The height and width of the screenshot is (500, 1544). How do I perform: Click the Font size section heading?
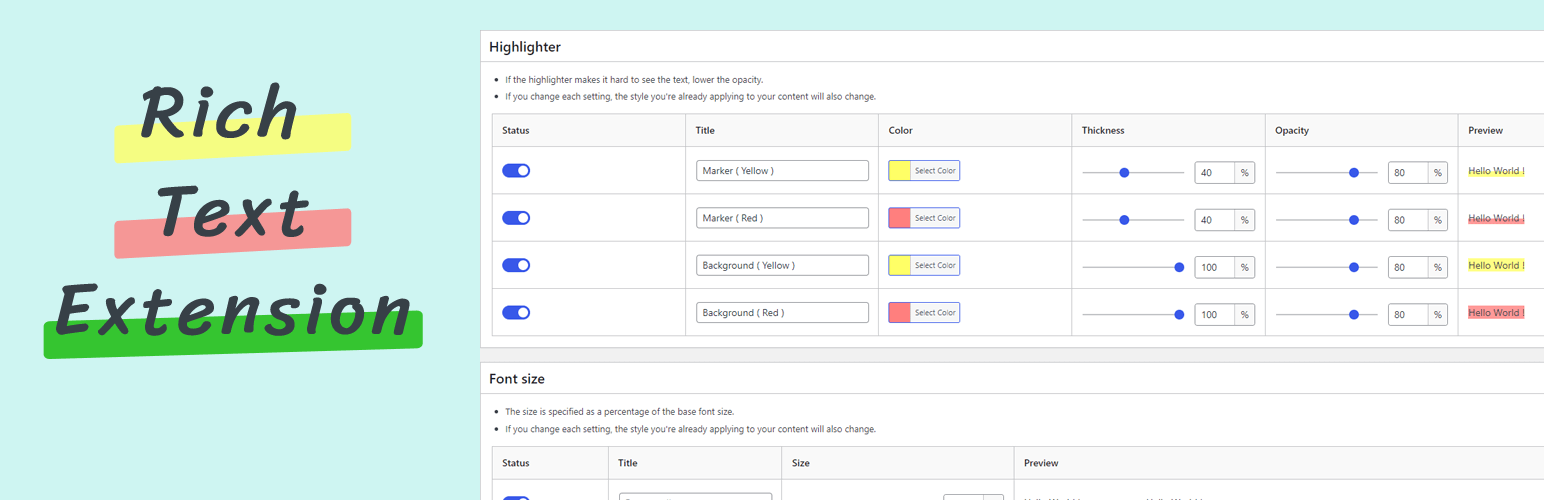(x=517, y=379)
